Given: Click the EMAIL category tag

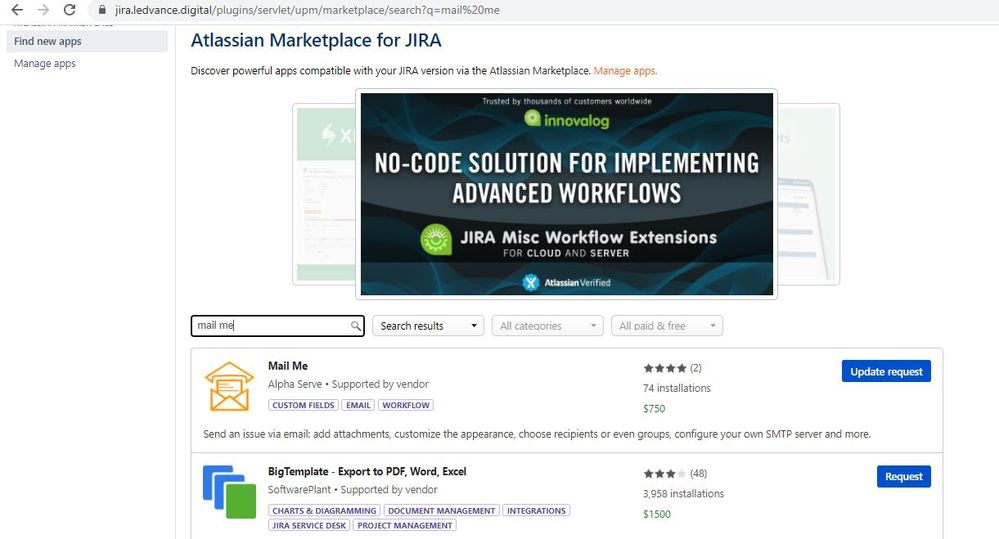Looking at the screenshot, I should (358, 405).
